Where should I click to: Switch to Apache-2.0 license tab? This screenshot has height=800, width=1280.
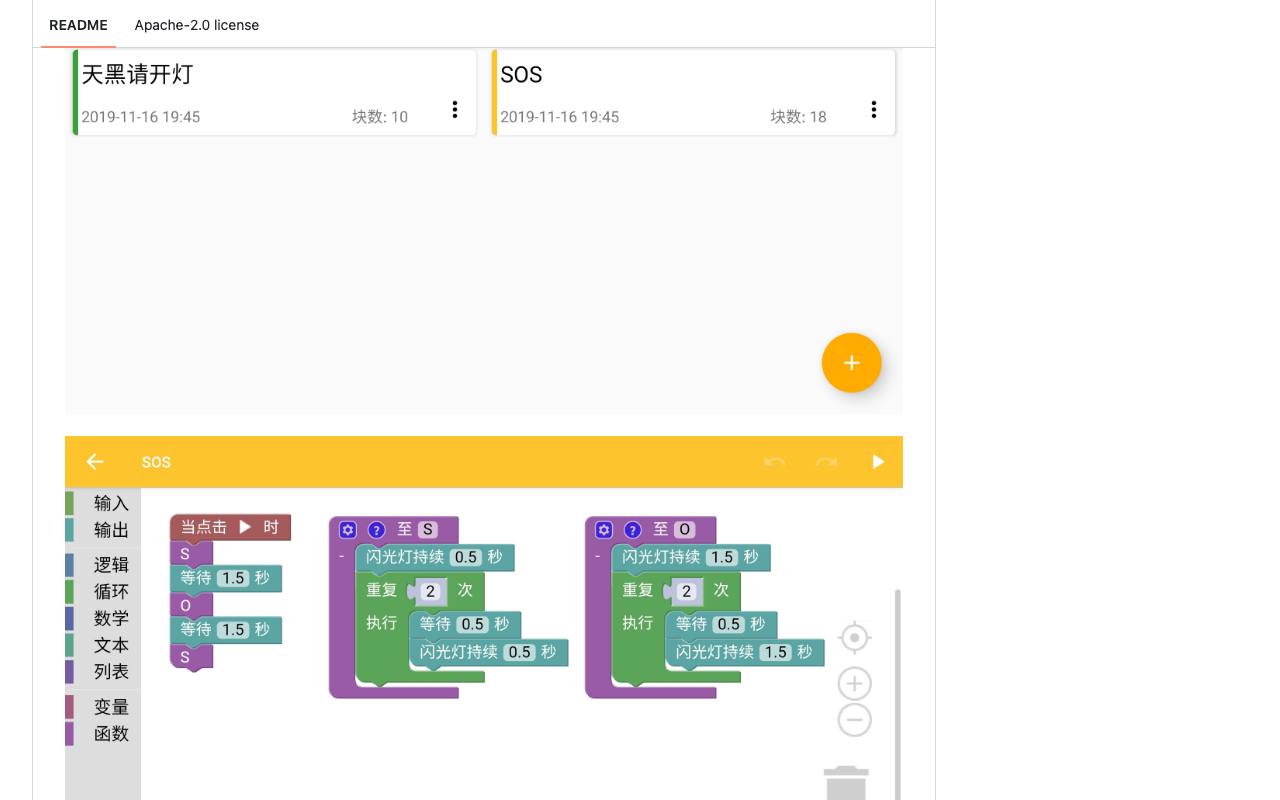click(197, 25)
